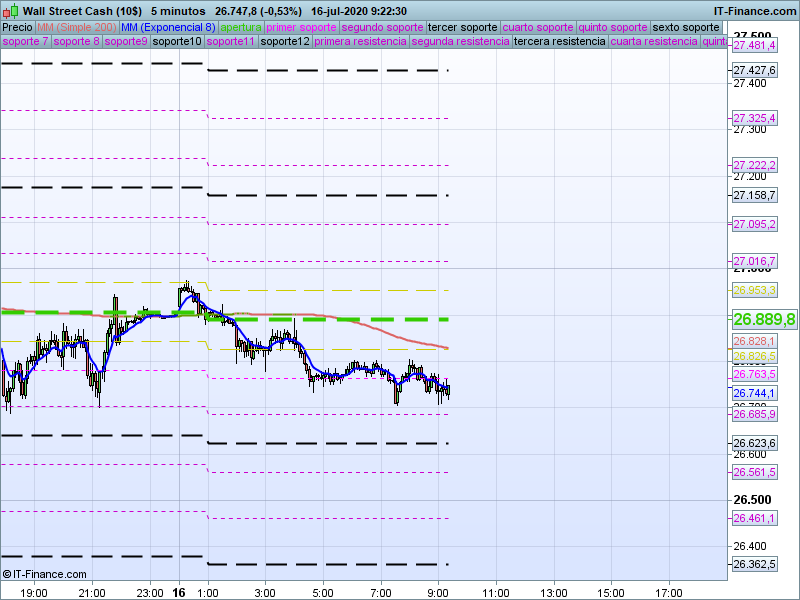Click the 11:00 mark on time axis

pos(496,592)
